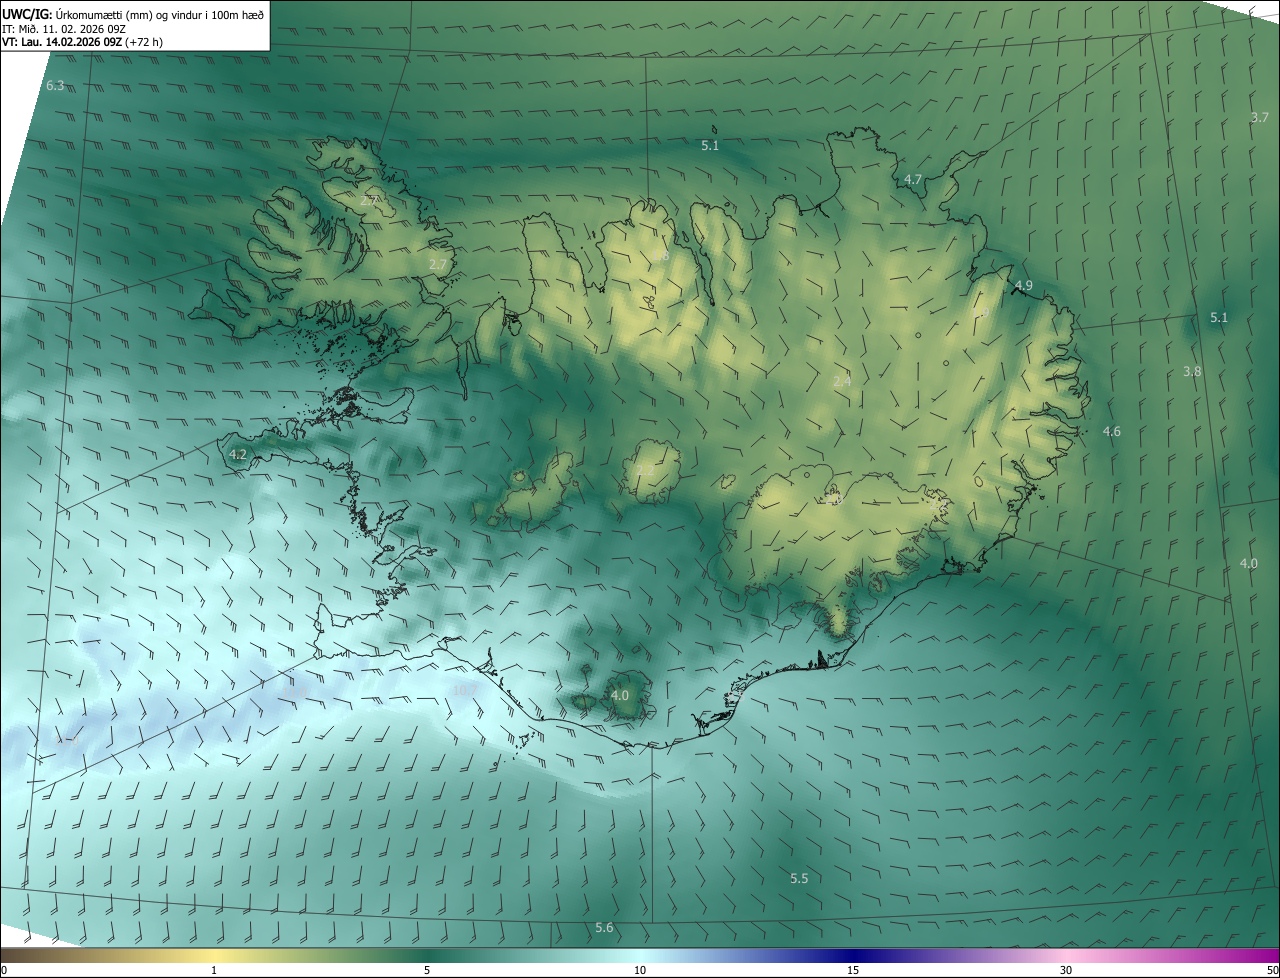1280x978 pixels.
Task: Pick the "4.9" value on the map
Action: 1023,286
